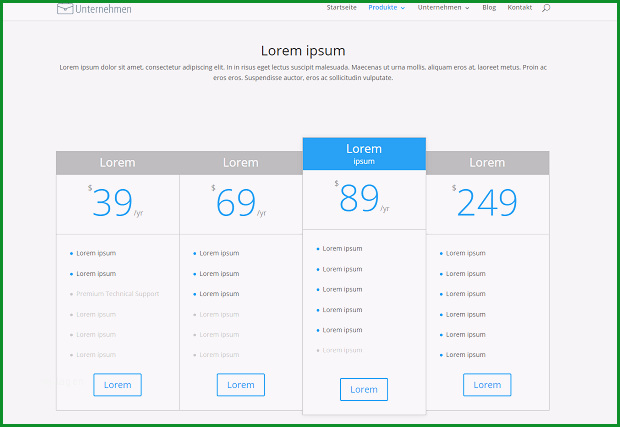Click the main Lorem ipsum page heading
Image resolution: width=620 pixels, height=427 pixels.
pos(303,51)
